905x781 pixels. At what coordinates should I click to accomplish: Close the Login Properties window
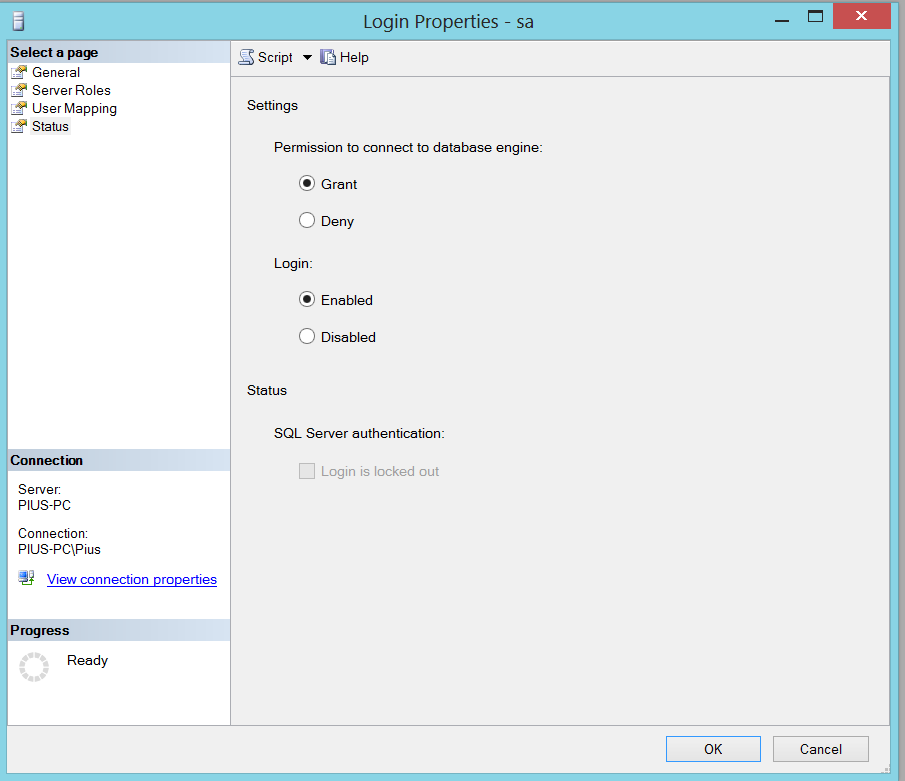point(861,16)
